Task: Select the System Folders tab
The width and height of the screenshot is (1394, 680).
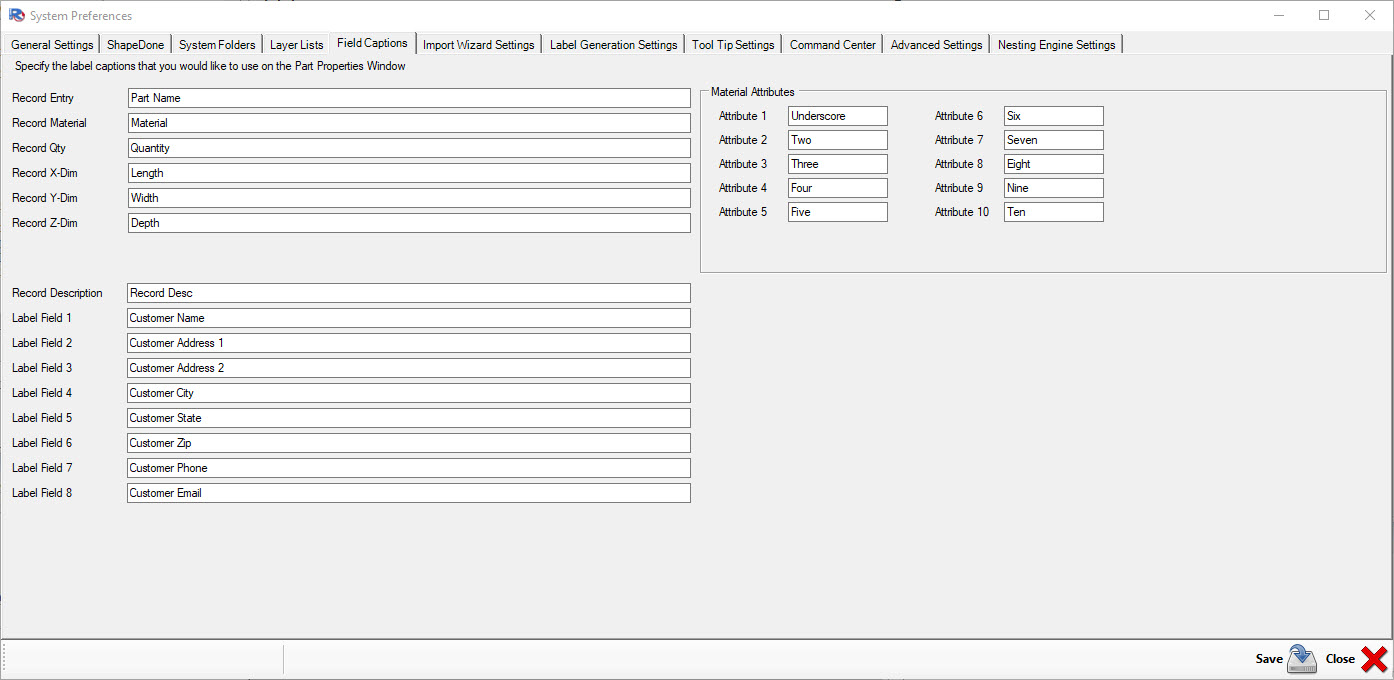Action: point(216,44)
